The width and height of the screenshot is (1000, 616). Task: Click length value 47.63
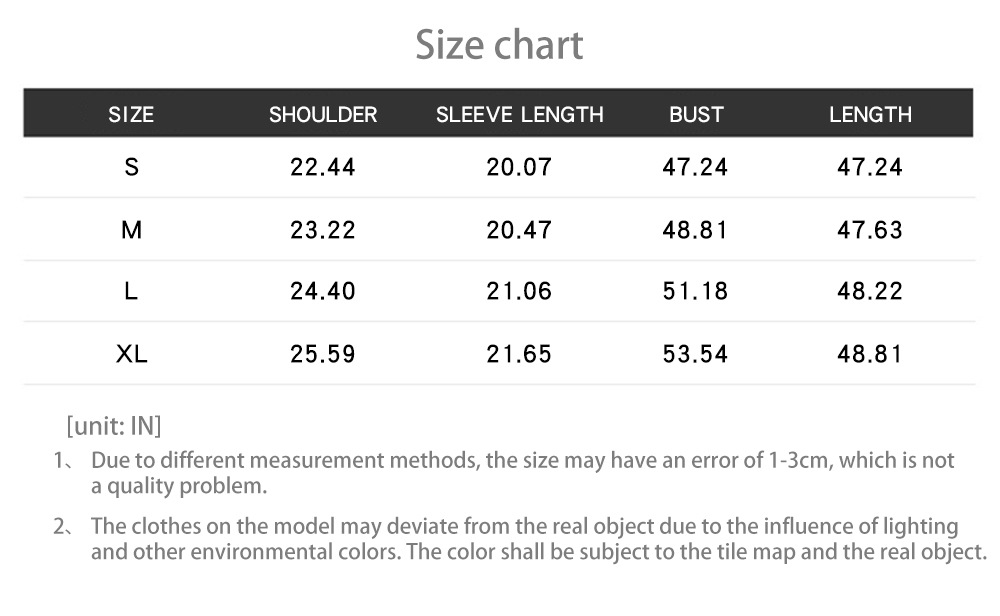click(x=870, y=230)
